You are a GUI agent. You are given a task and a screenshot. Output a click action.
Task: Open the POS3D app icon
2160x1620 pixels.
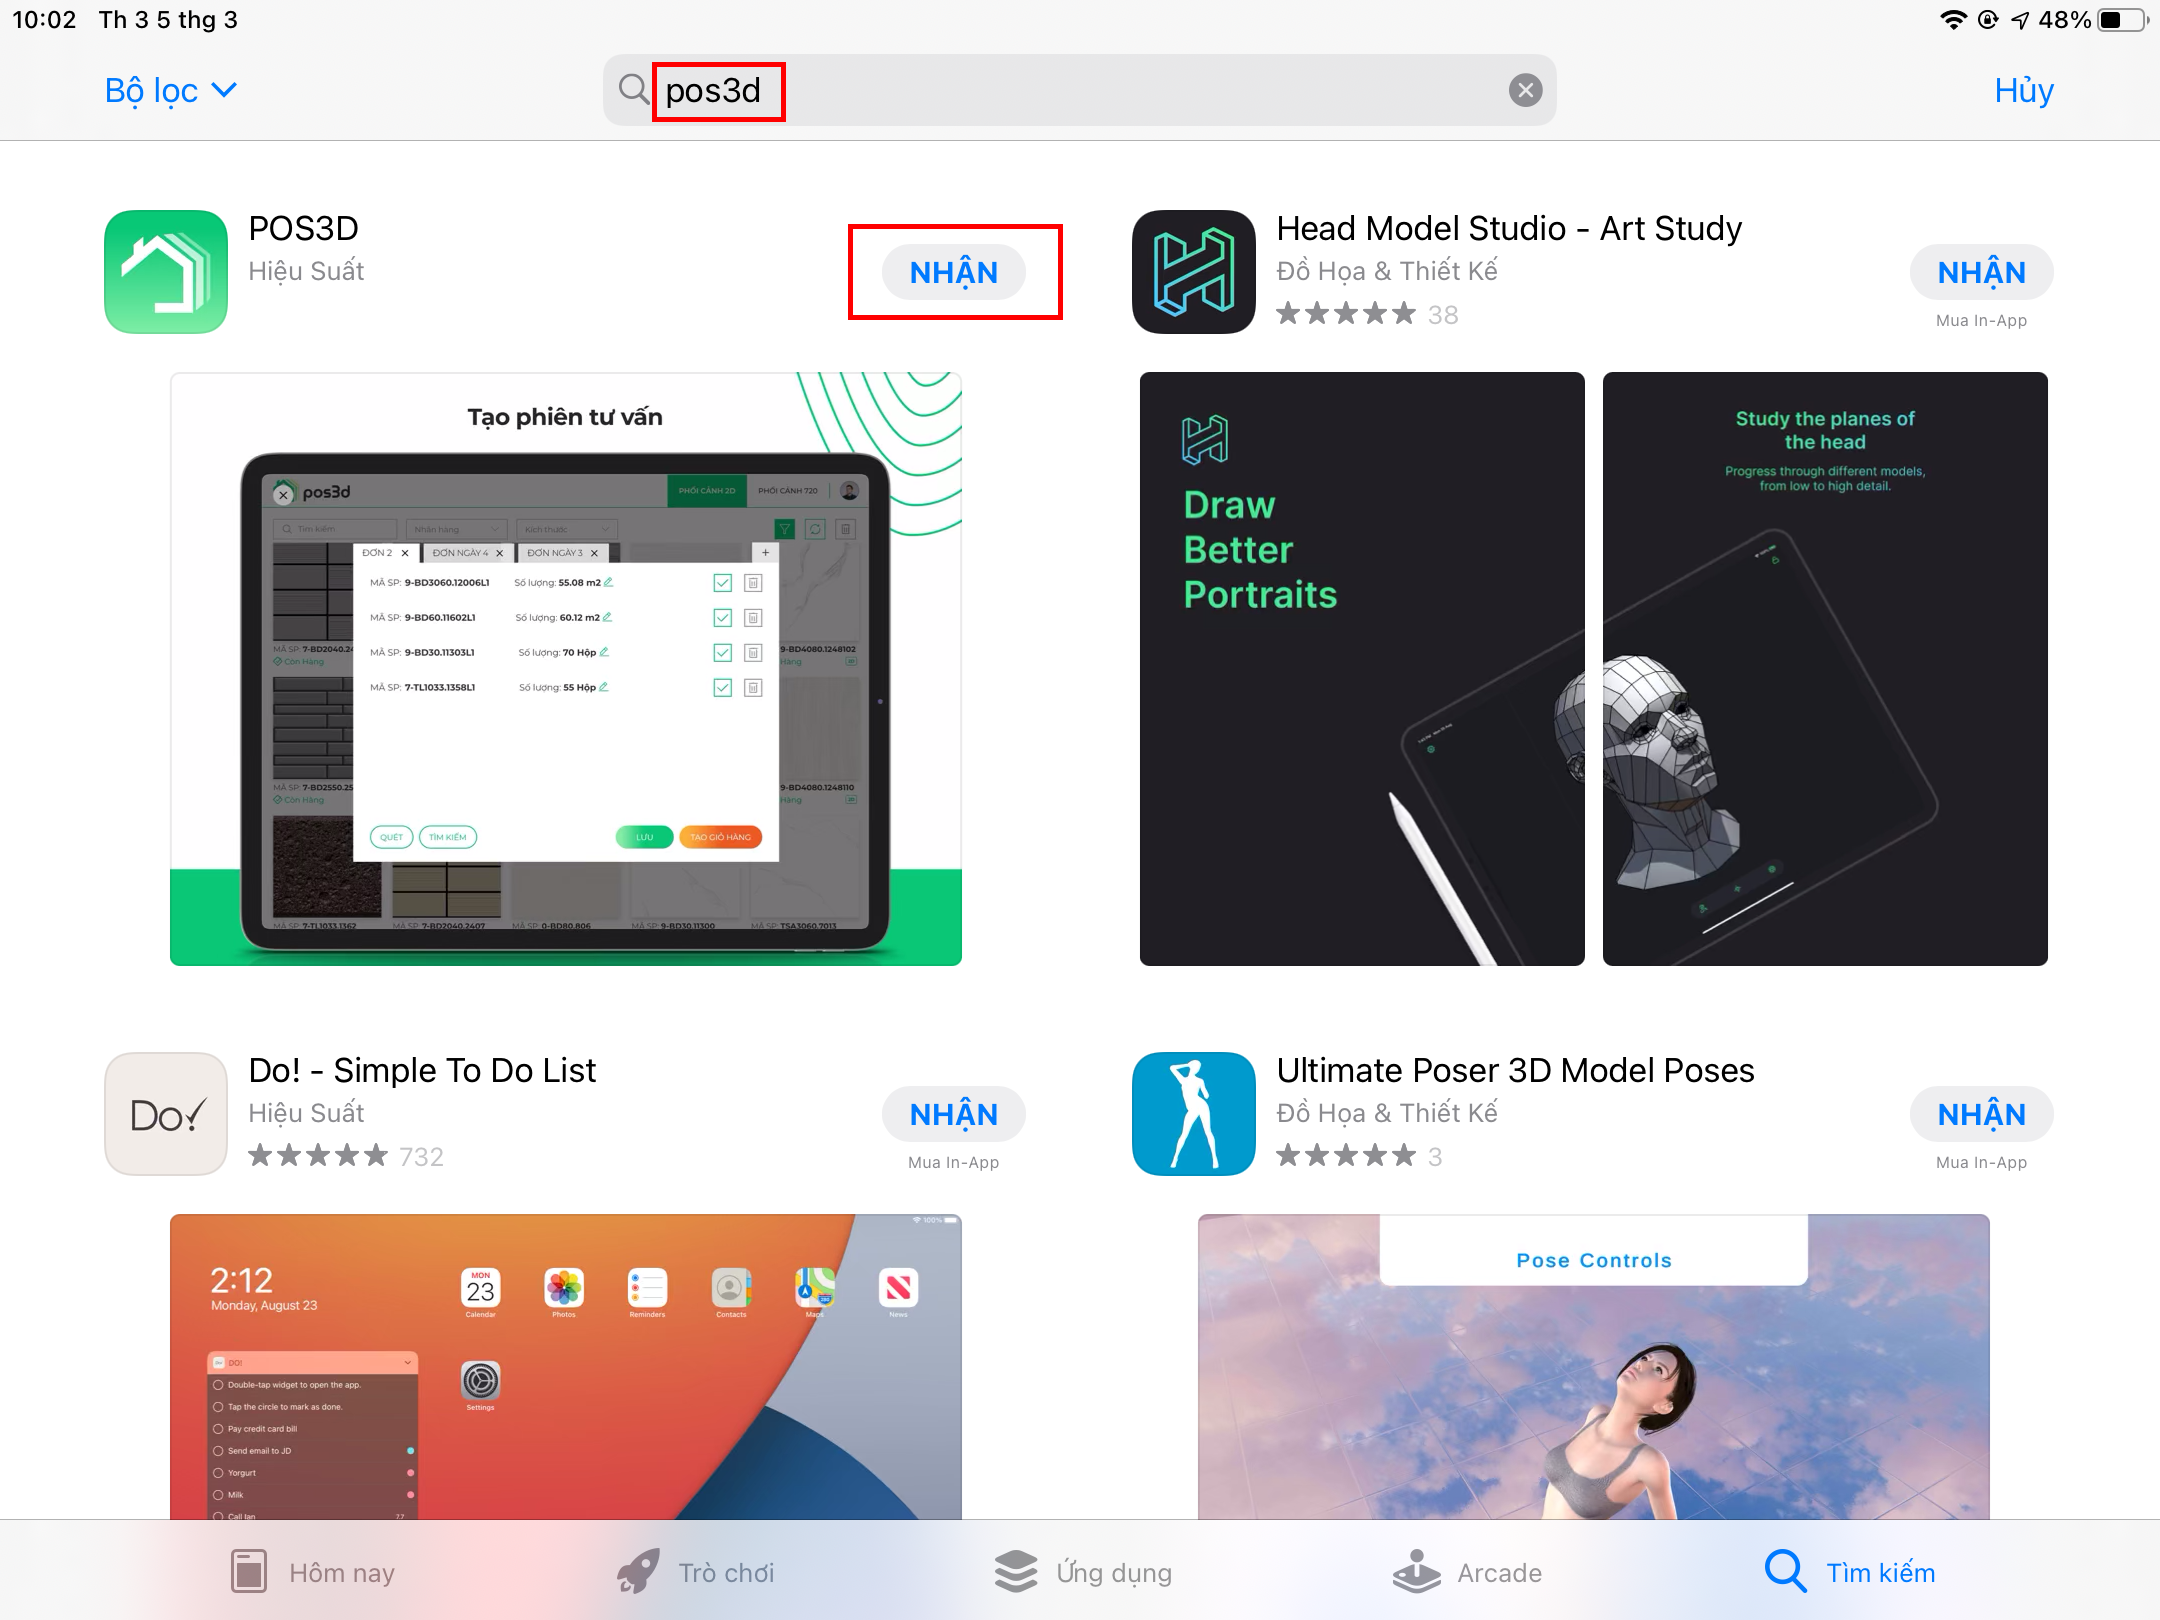click(166, 272)
